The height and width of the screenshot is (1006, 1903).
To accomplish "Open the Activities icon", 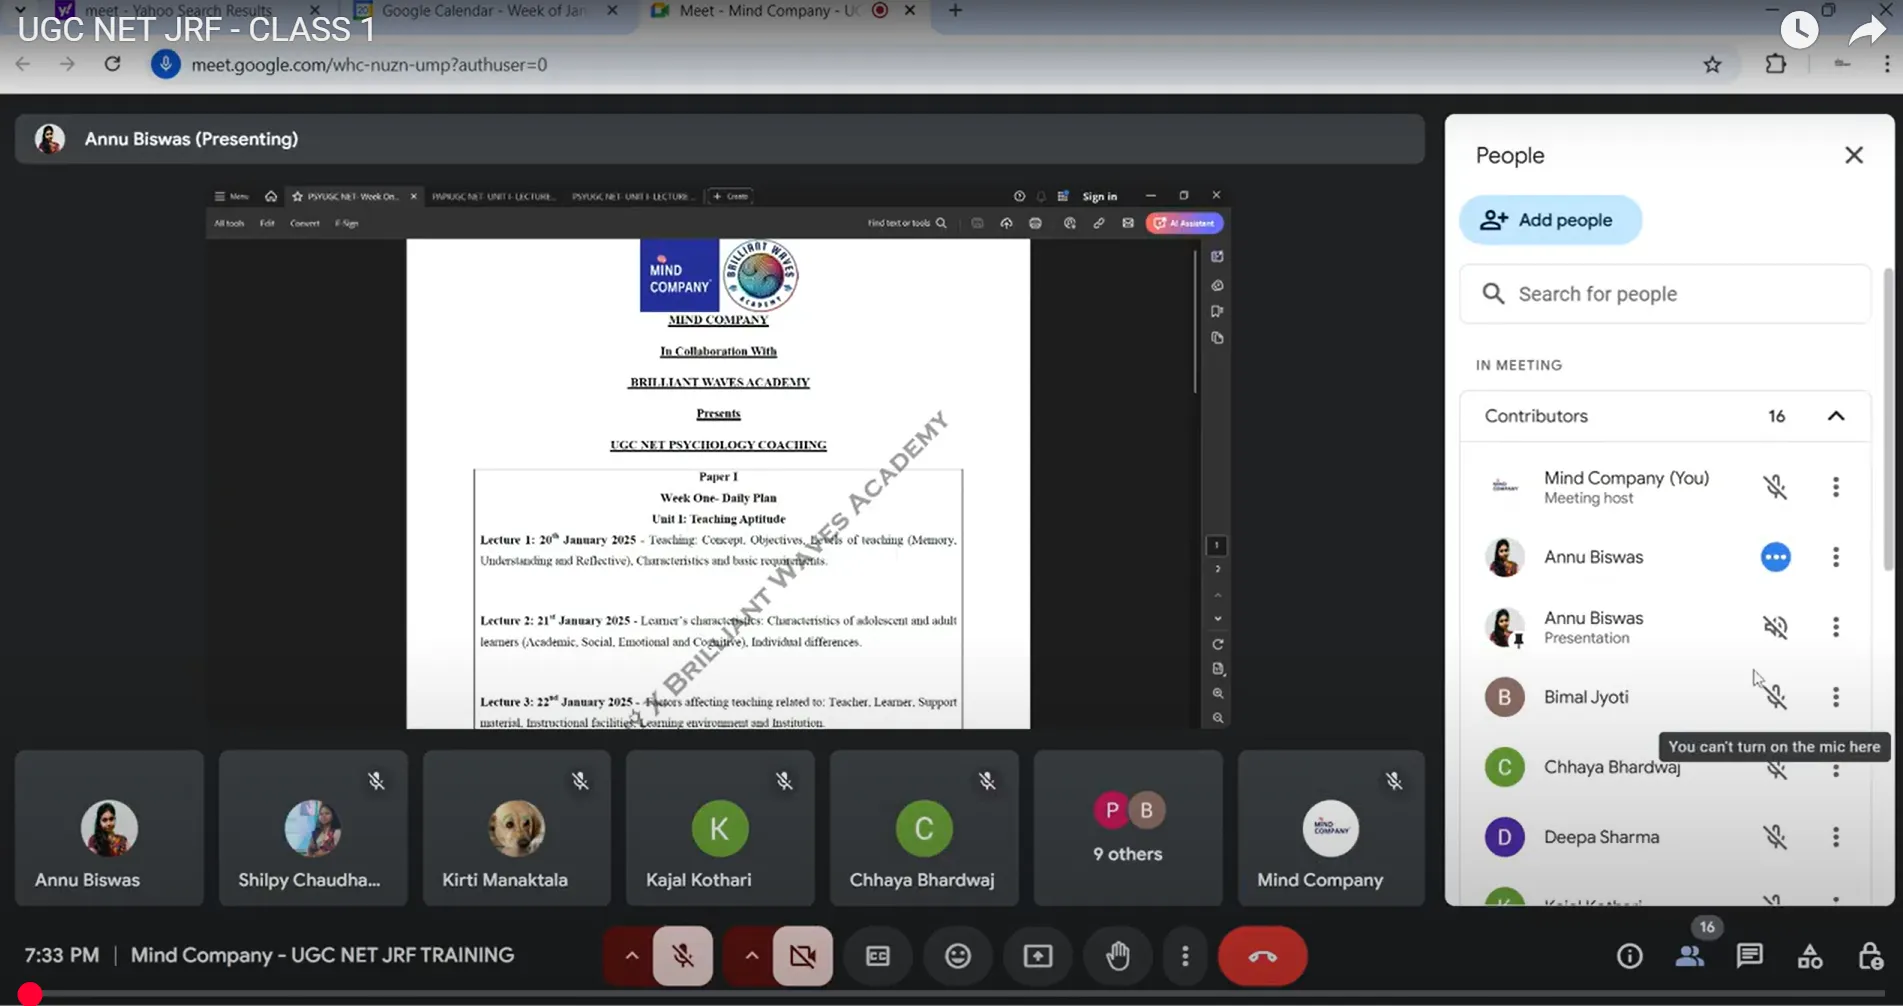I will (x=1810, y=956).
